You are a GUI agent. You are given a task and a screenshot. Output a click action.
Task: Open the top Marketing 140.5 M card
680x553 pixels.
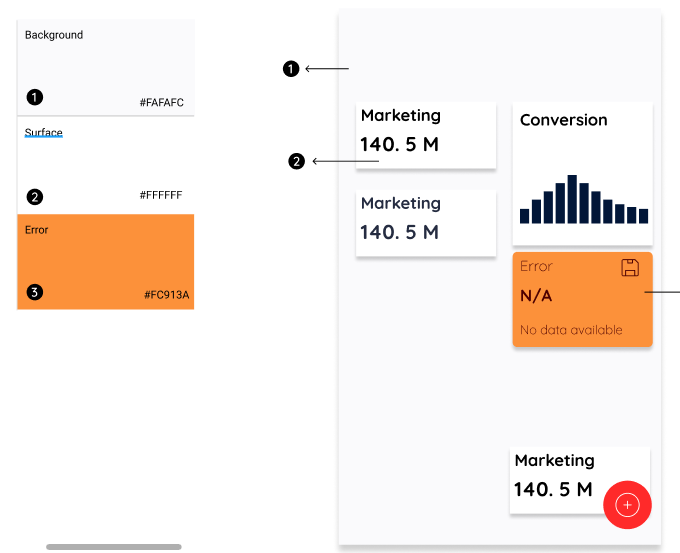(x=426, y=135)
